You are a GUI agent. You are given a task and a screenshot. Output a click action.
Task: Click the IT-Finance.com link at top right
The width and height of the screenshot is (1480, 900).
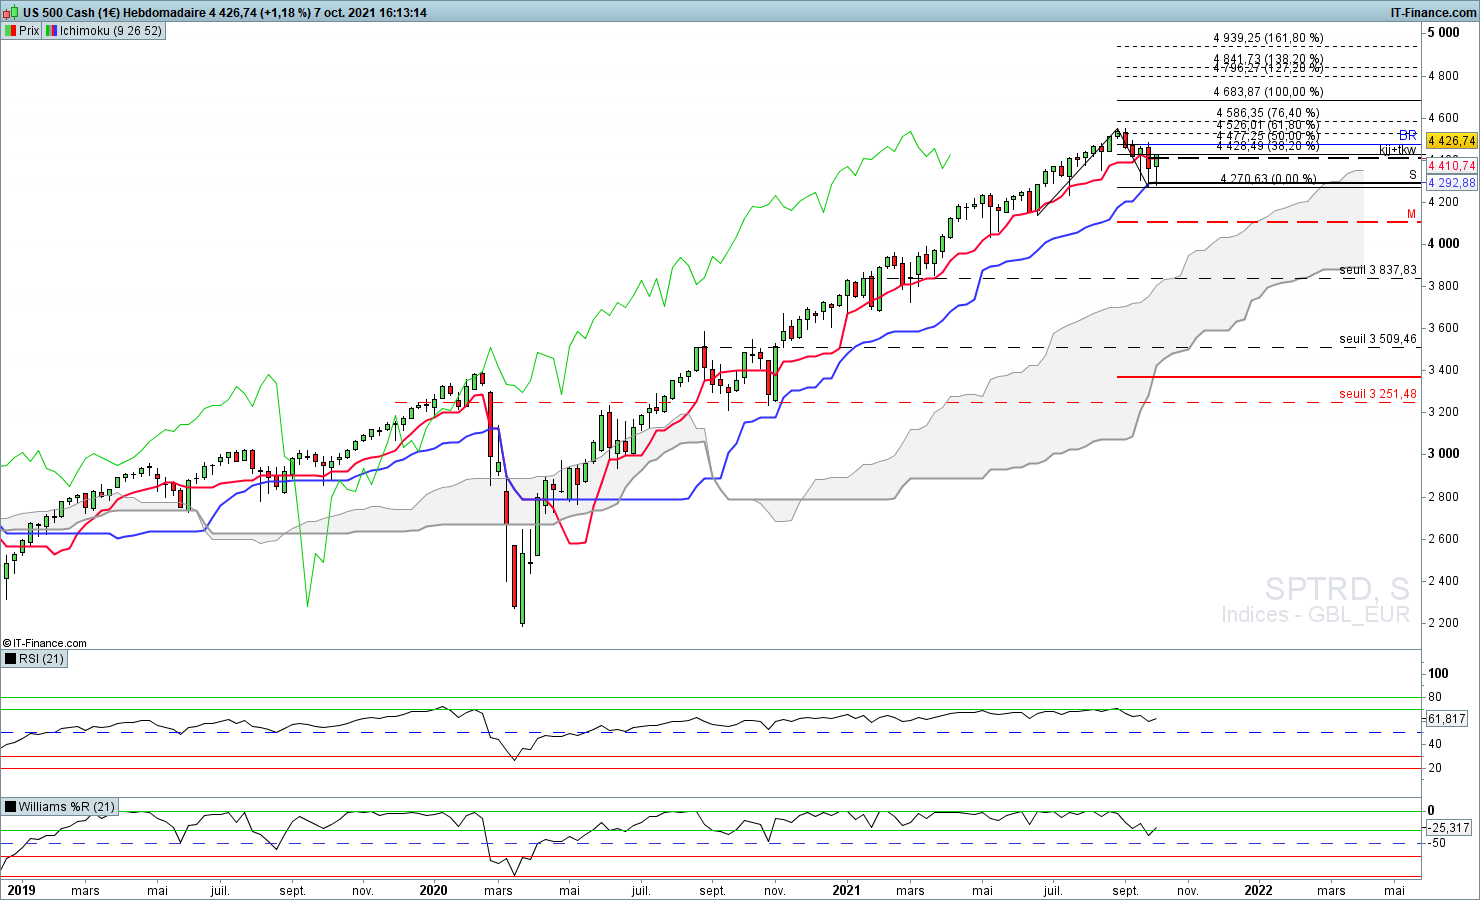(x=1433, y=12)
